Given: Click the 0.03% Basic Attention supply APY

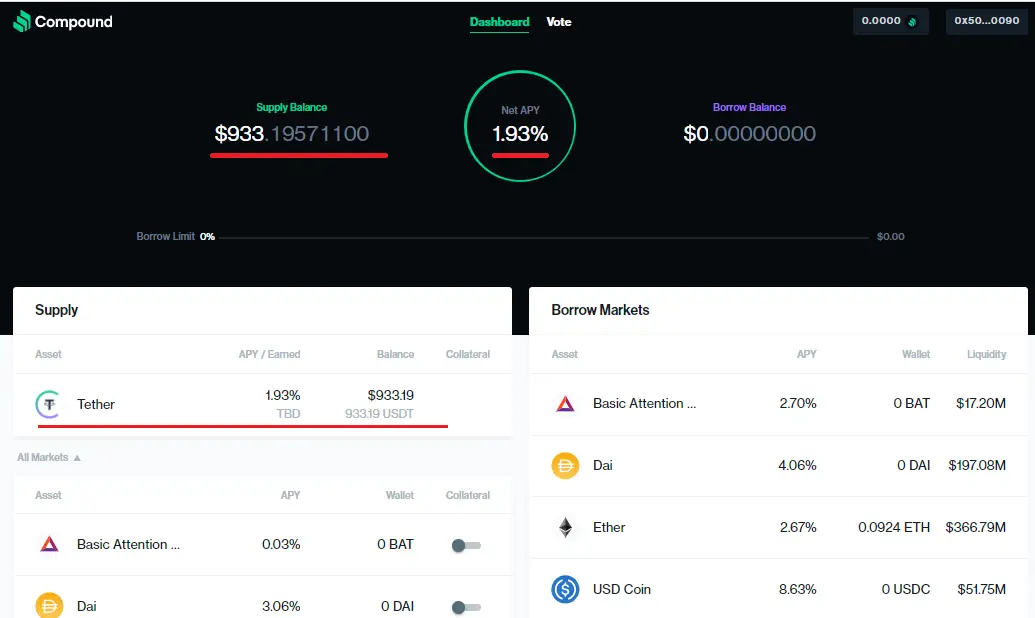Looking at the screenshot, I should tap(281, 544).
